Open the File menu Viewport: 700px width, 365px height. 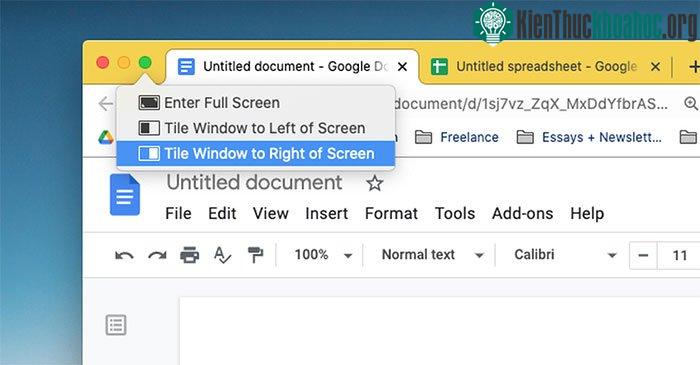178,213
